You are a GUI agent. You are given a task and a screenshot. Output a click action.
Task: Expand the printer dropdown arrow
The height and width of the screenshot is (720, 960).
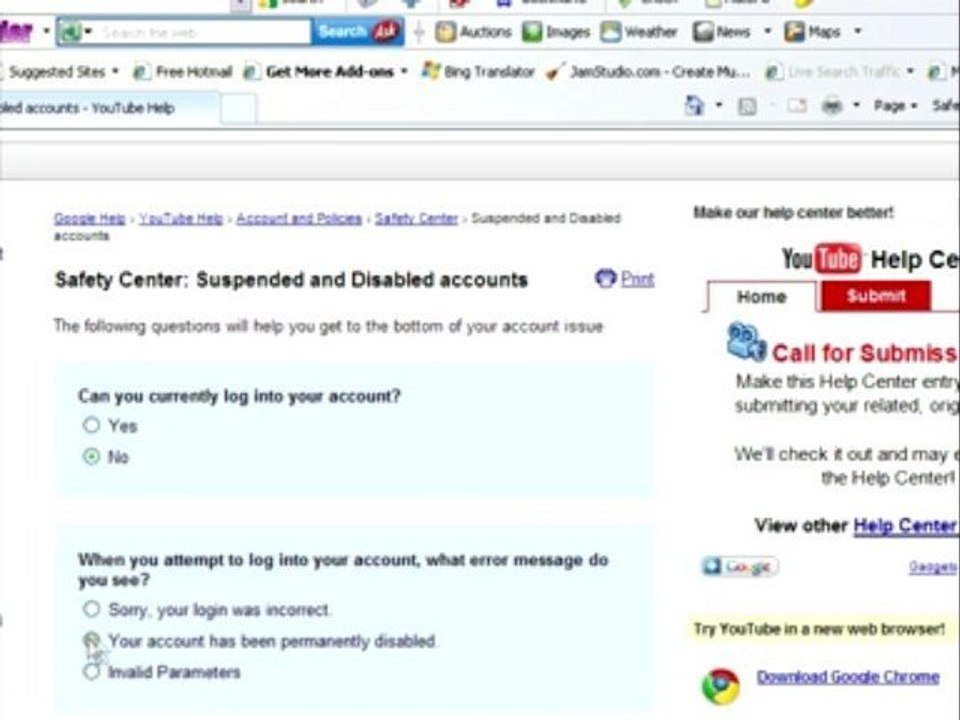pyautogui.click(x=857, y=105)
